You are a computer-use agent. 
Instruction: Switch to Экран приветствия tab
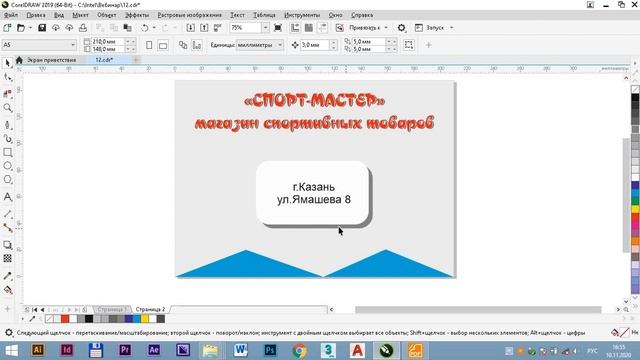tap(51, 60)
